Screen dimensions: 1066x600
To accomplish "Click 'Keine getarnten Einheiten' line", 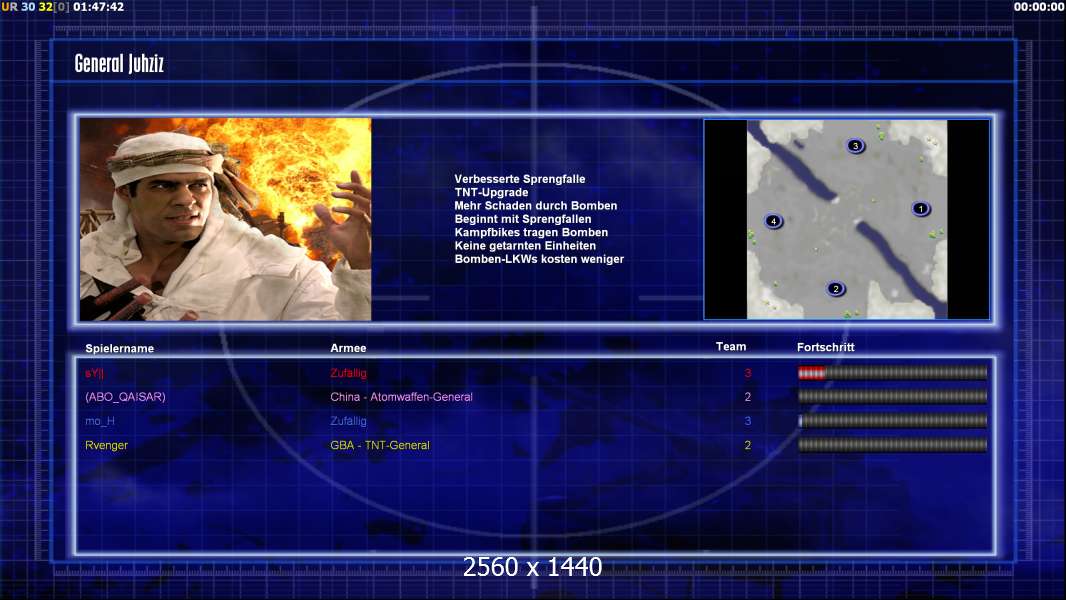I will tap(525, 245).
